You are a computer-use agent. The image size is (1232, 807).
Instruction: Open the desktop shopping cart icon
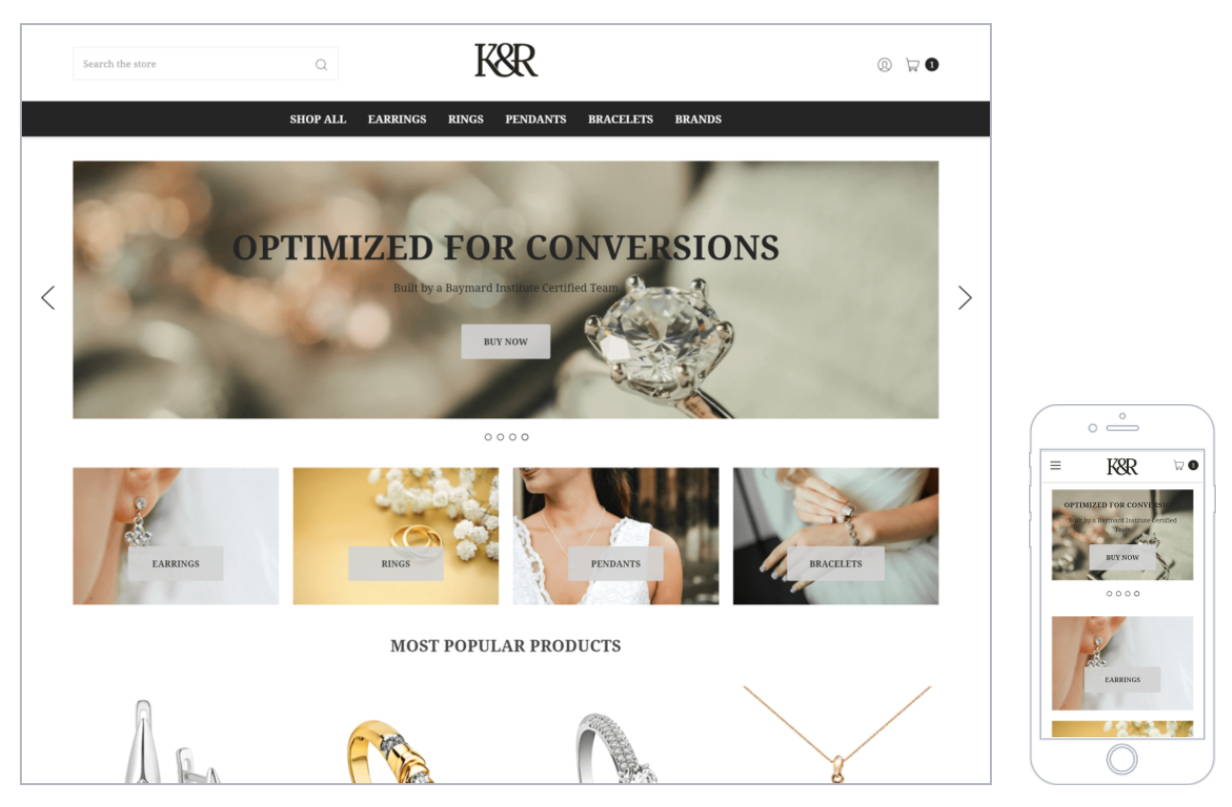912,65
